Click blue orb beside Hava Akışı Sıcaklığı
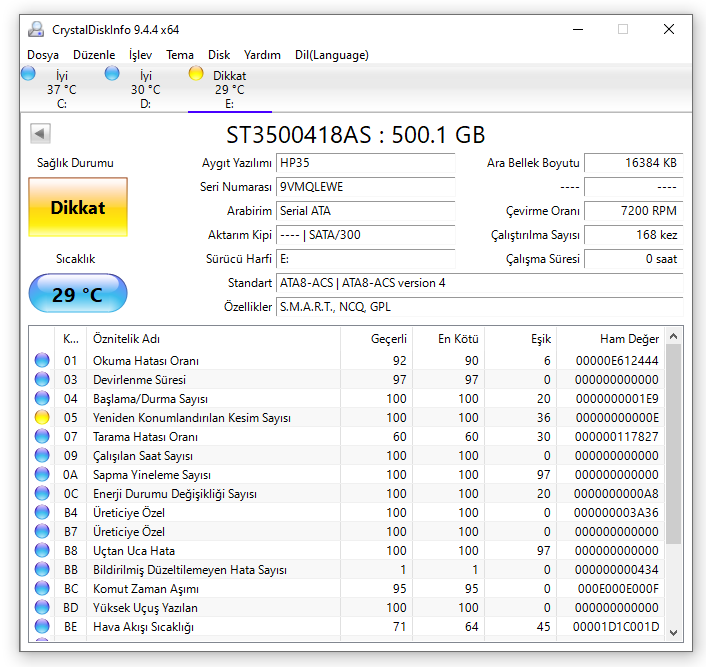 tap(42, 627)
